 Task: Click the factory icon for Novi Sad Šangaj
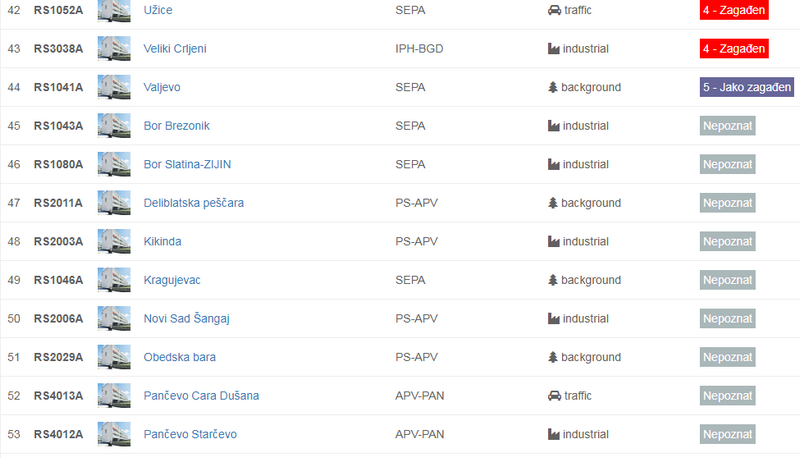pyautogui.click(x=554, y=319)
